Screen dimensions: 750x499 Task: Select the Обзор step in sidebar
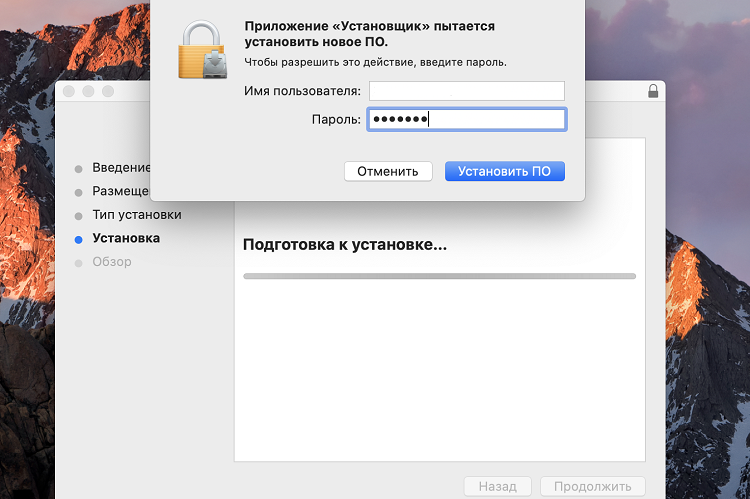[112, 261]
